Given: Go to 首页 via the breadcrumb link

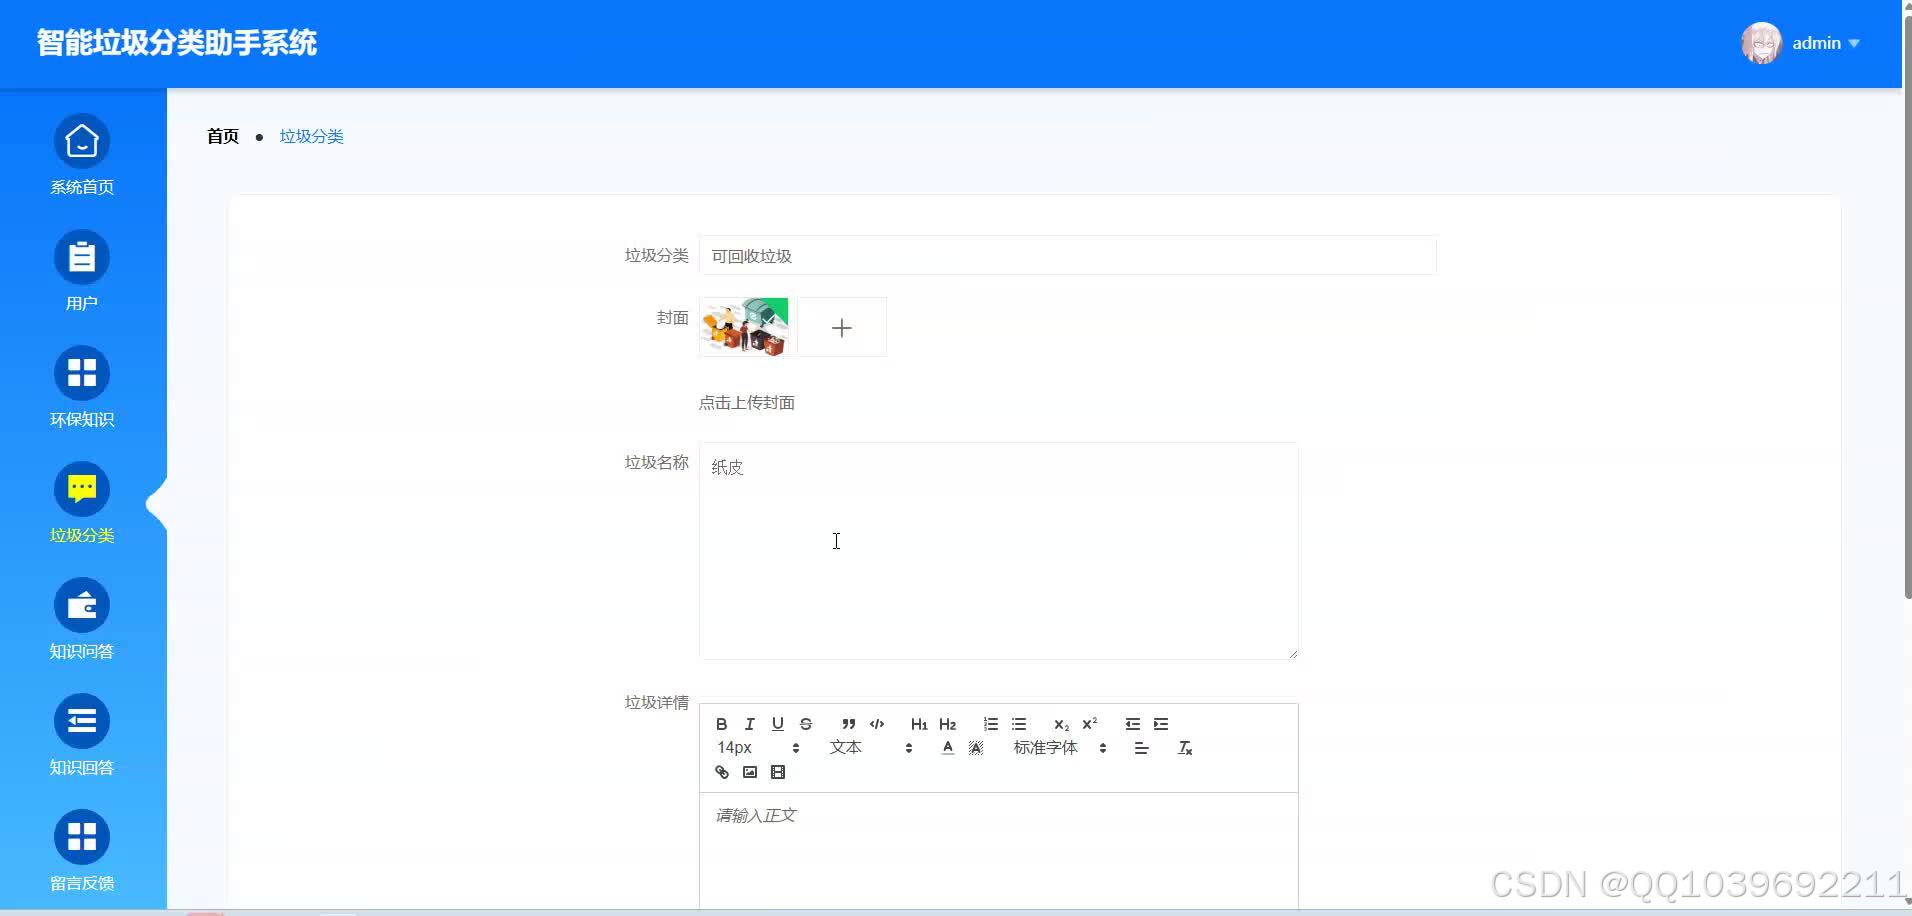Looking at the screenshot, I should (x=222, y=136).
